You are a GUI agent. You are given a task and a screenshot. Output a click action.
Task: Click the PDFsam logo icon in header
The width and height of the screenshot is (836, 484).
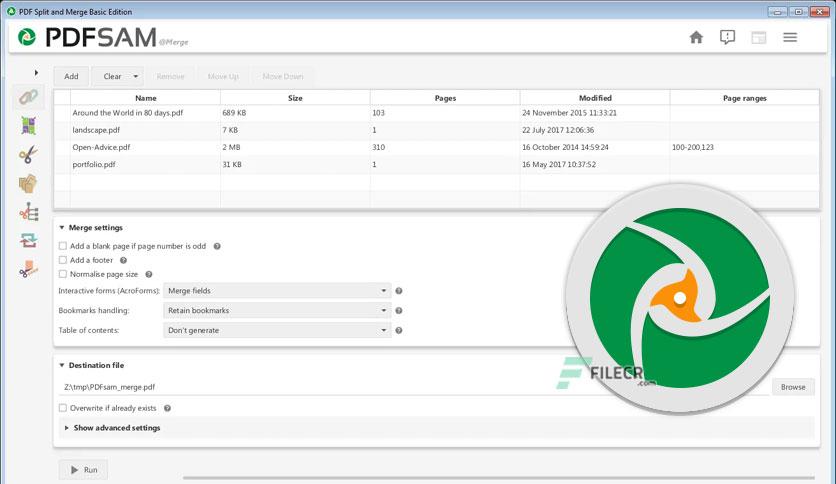coord(27,37)
